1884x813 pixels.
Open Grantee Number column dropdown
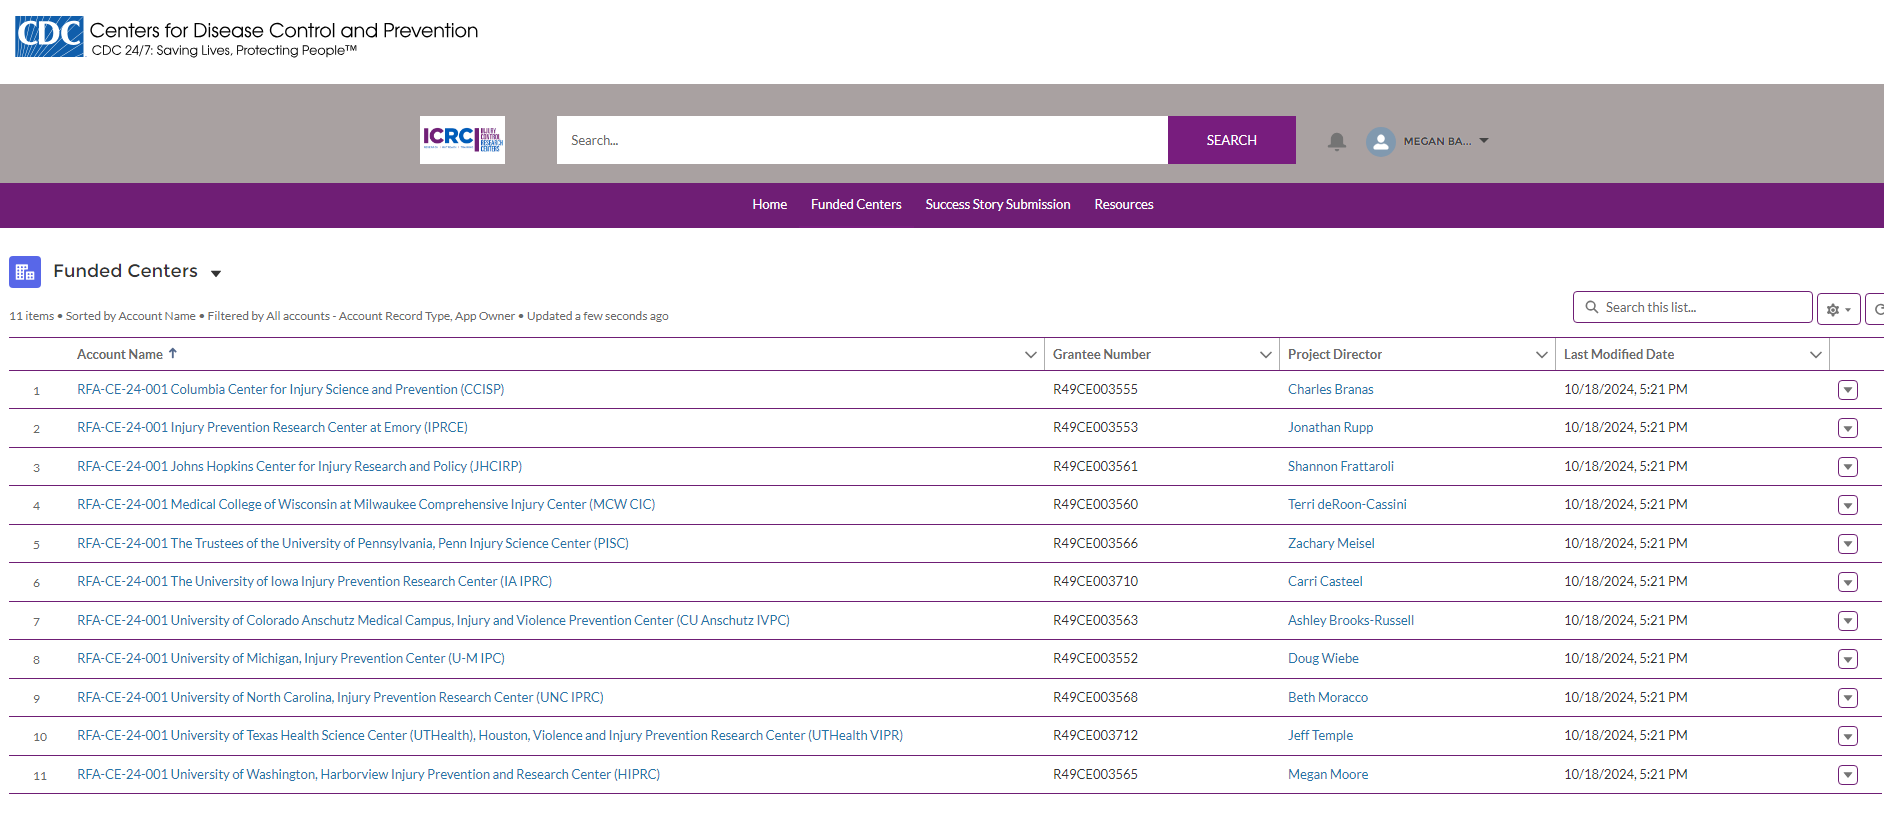[1265, 355]
